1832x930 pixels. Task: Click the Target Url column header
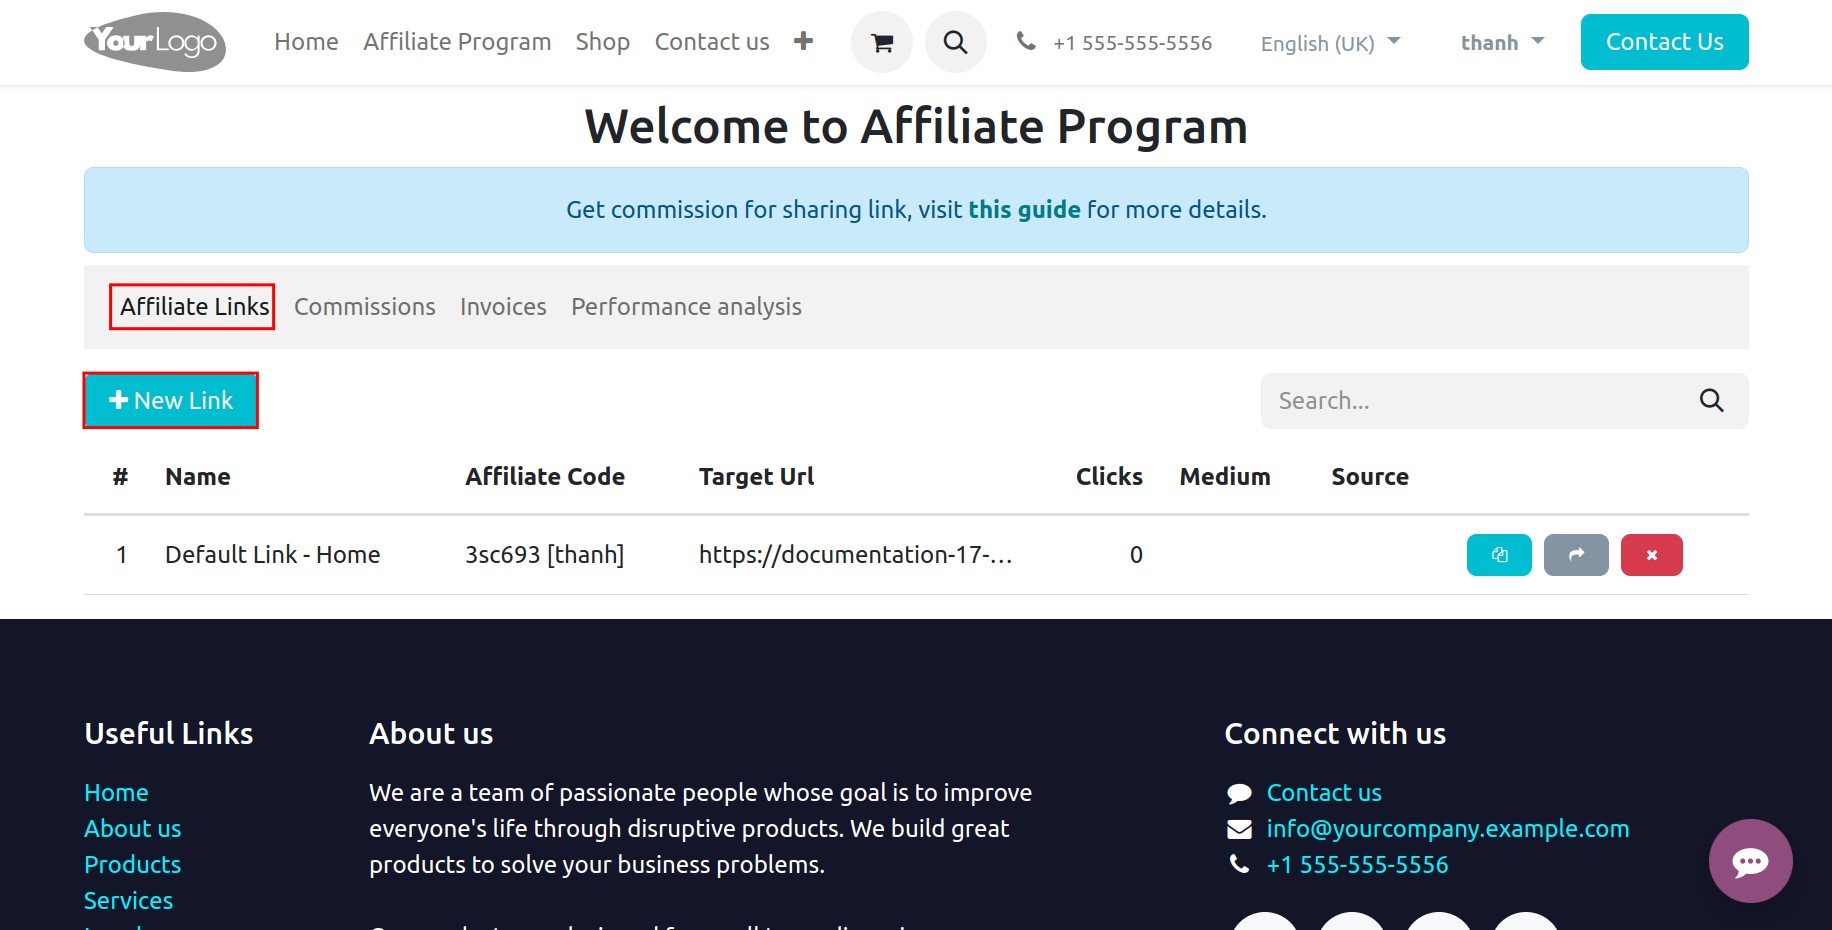[x=756, y=477]
